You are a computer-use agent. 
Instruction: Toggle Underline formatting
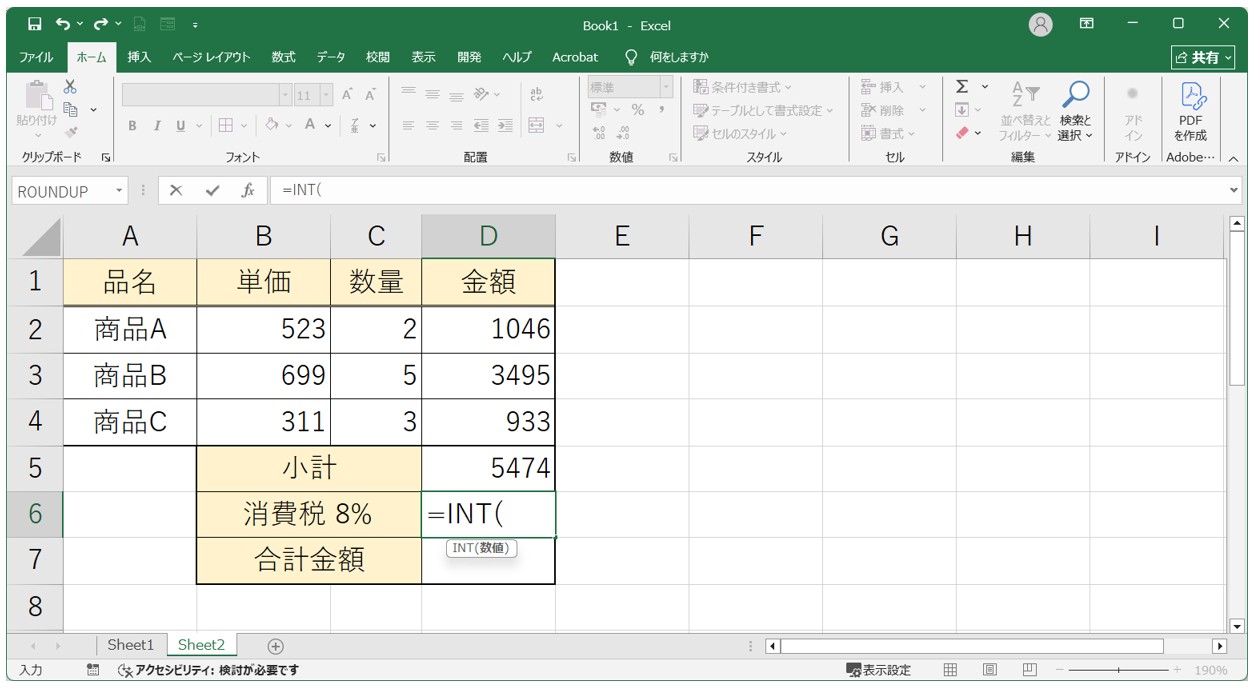tap(181, 126)
